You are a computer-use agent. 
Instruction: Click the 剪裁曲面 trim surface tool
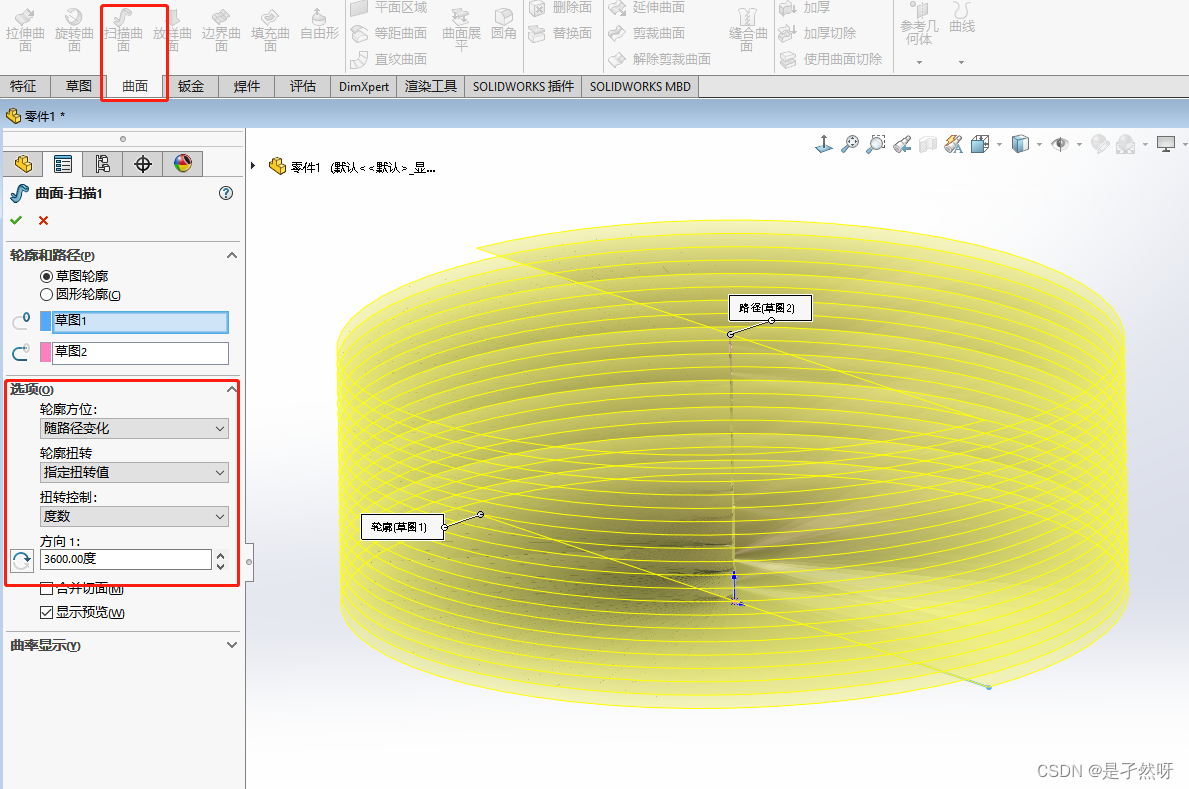[647, 33]
